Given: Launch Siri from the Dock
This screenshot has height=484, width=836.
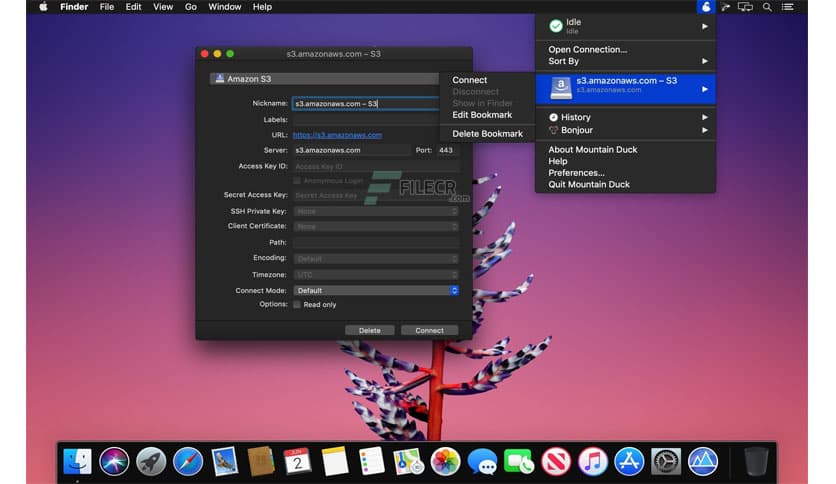Looking at the screenshot, I should [x=114, y=461].
